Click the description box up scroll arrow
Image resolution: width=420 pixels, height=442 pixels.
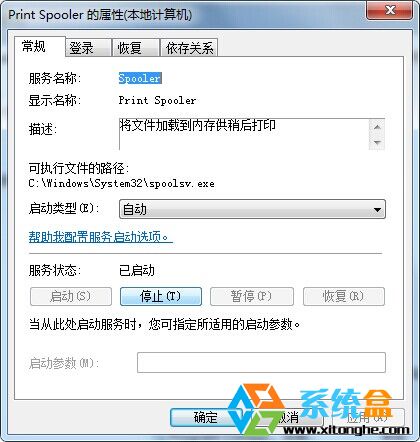377,127
